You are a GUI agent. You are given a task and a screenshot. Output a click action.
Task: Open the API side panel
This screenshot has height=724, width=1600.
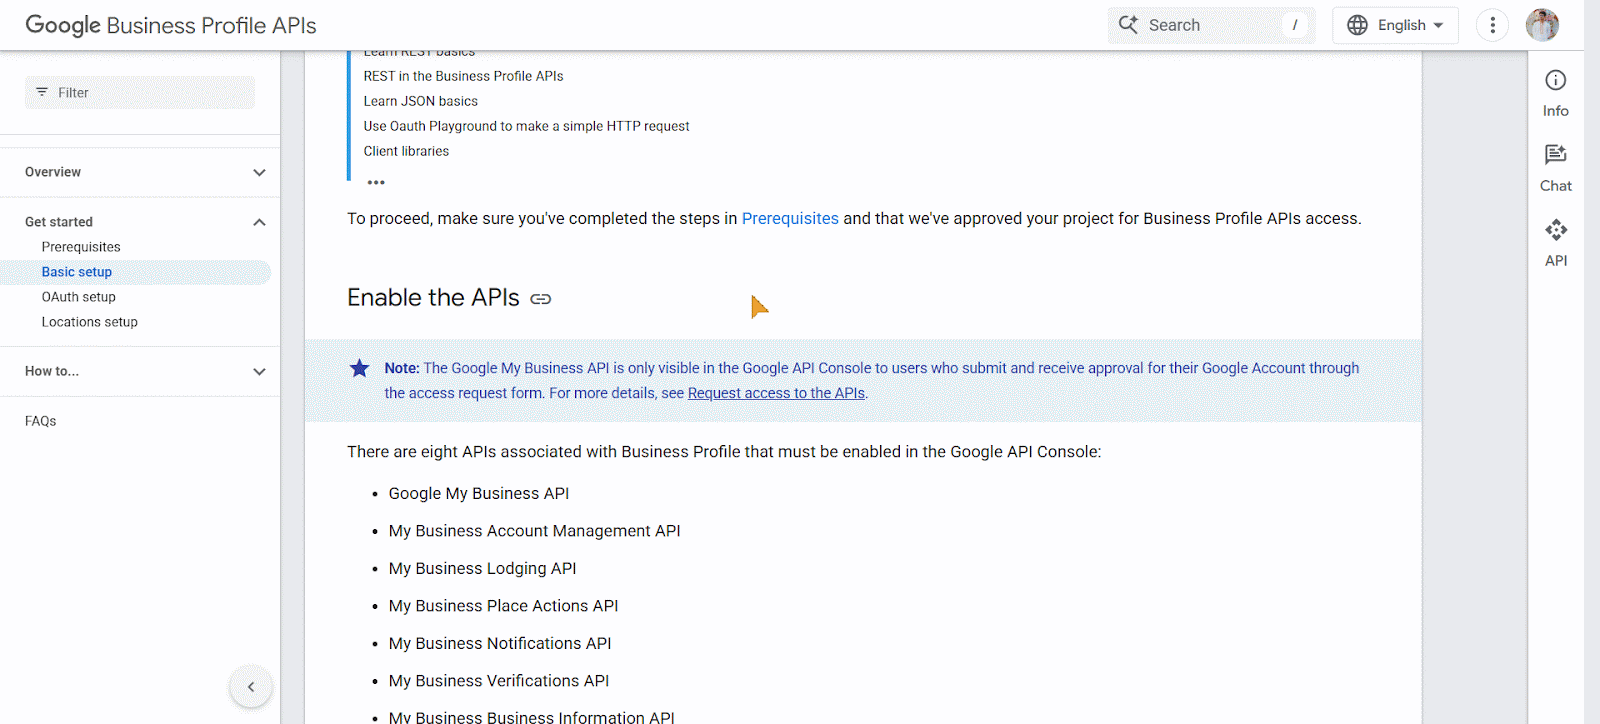pyautogui.click(x=1556, y=244)
